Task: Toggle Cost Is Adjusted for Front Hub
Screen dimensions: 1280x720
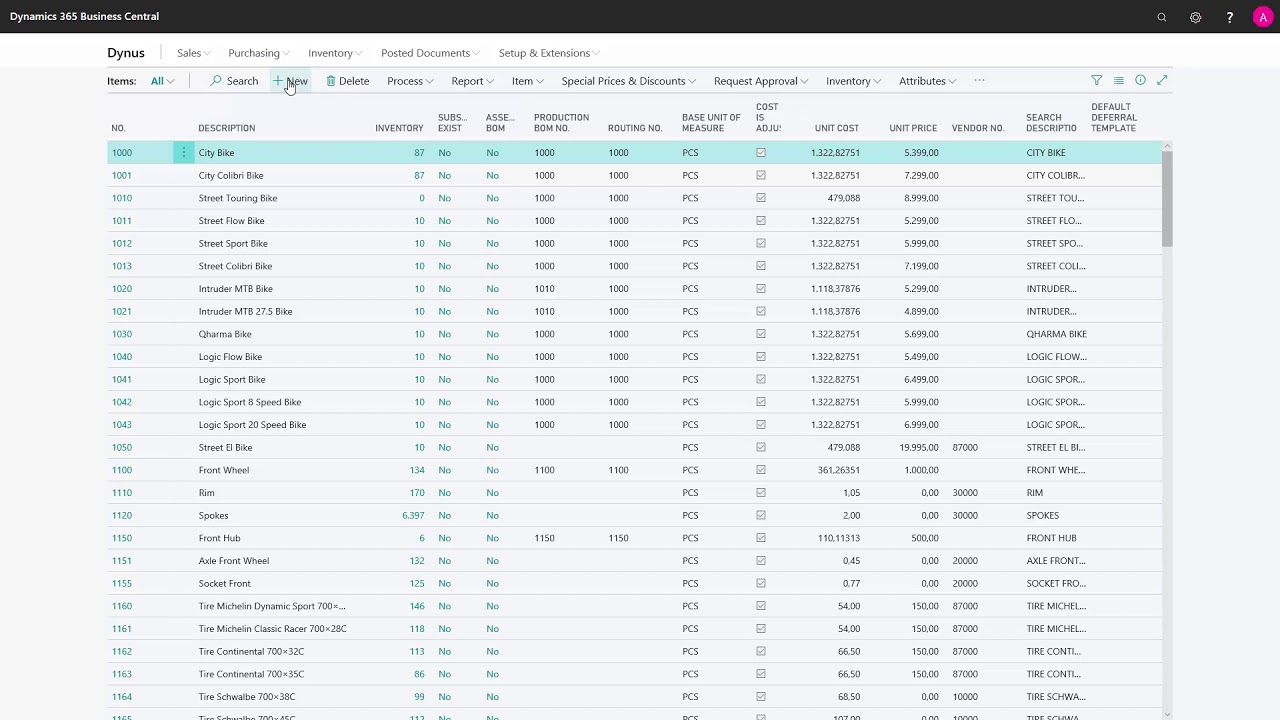Action: pos(761,538)
